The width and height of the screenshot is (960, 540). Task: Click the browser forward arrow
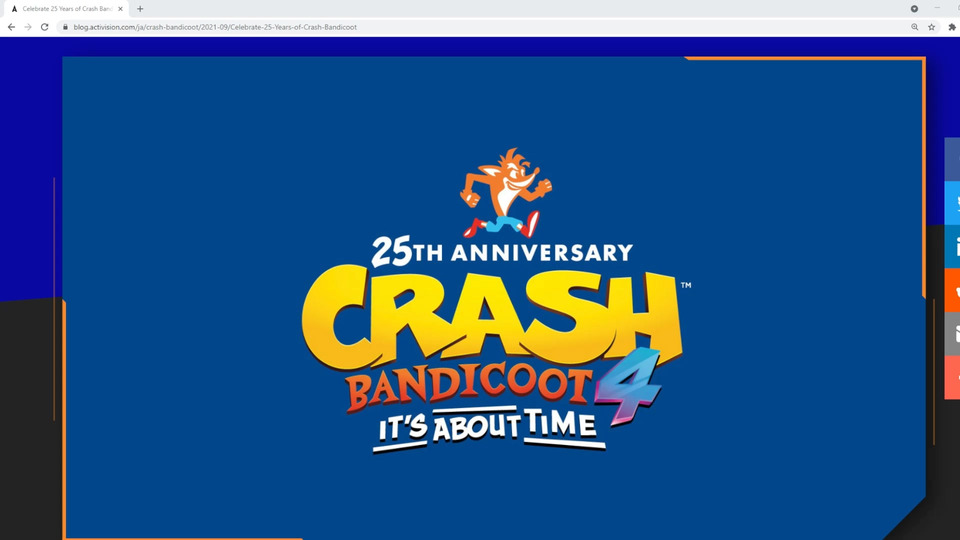click(28, 27)
